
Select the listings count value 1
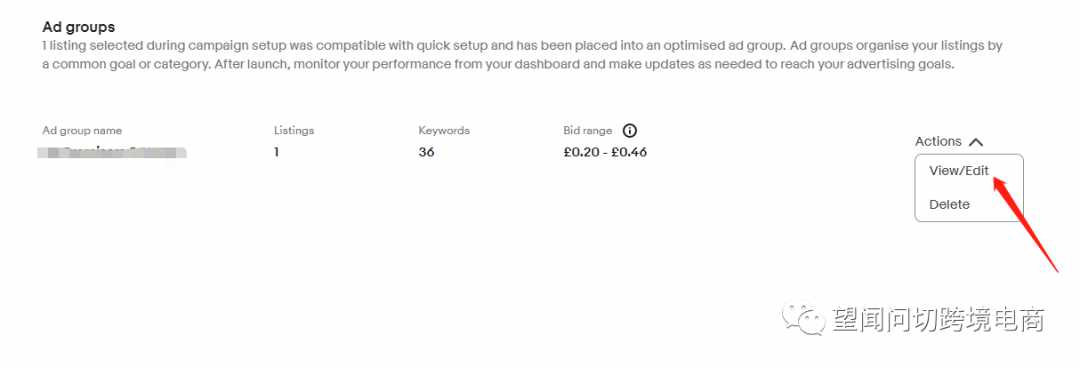pyautogui.click(x=276, y=152)
